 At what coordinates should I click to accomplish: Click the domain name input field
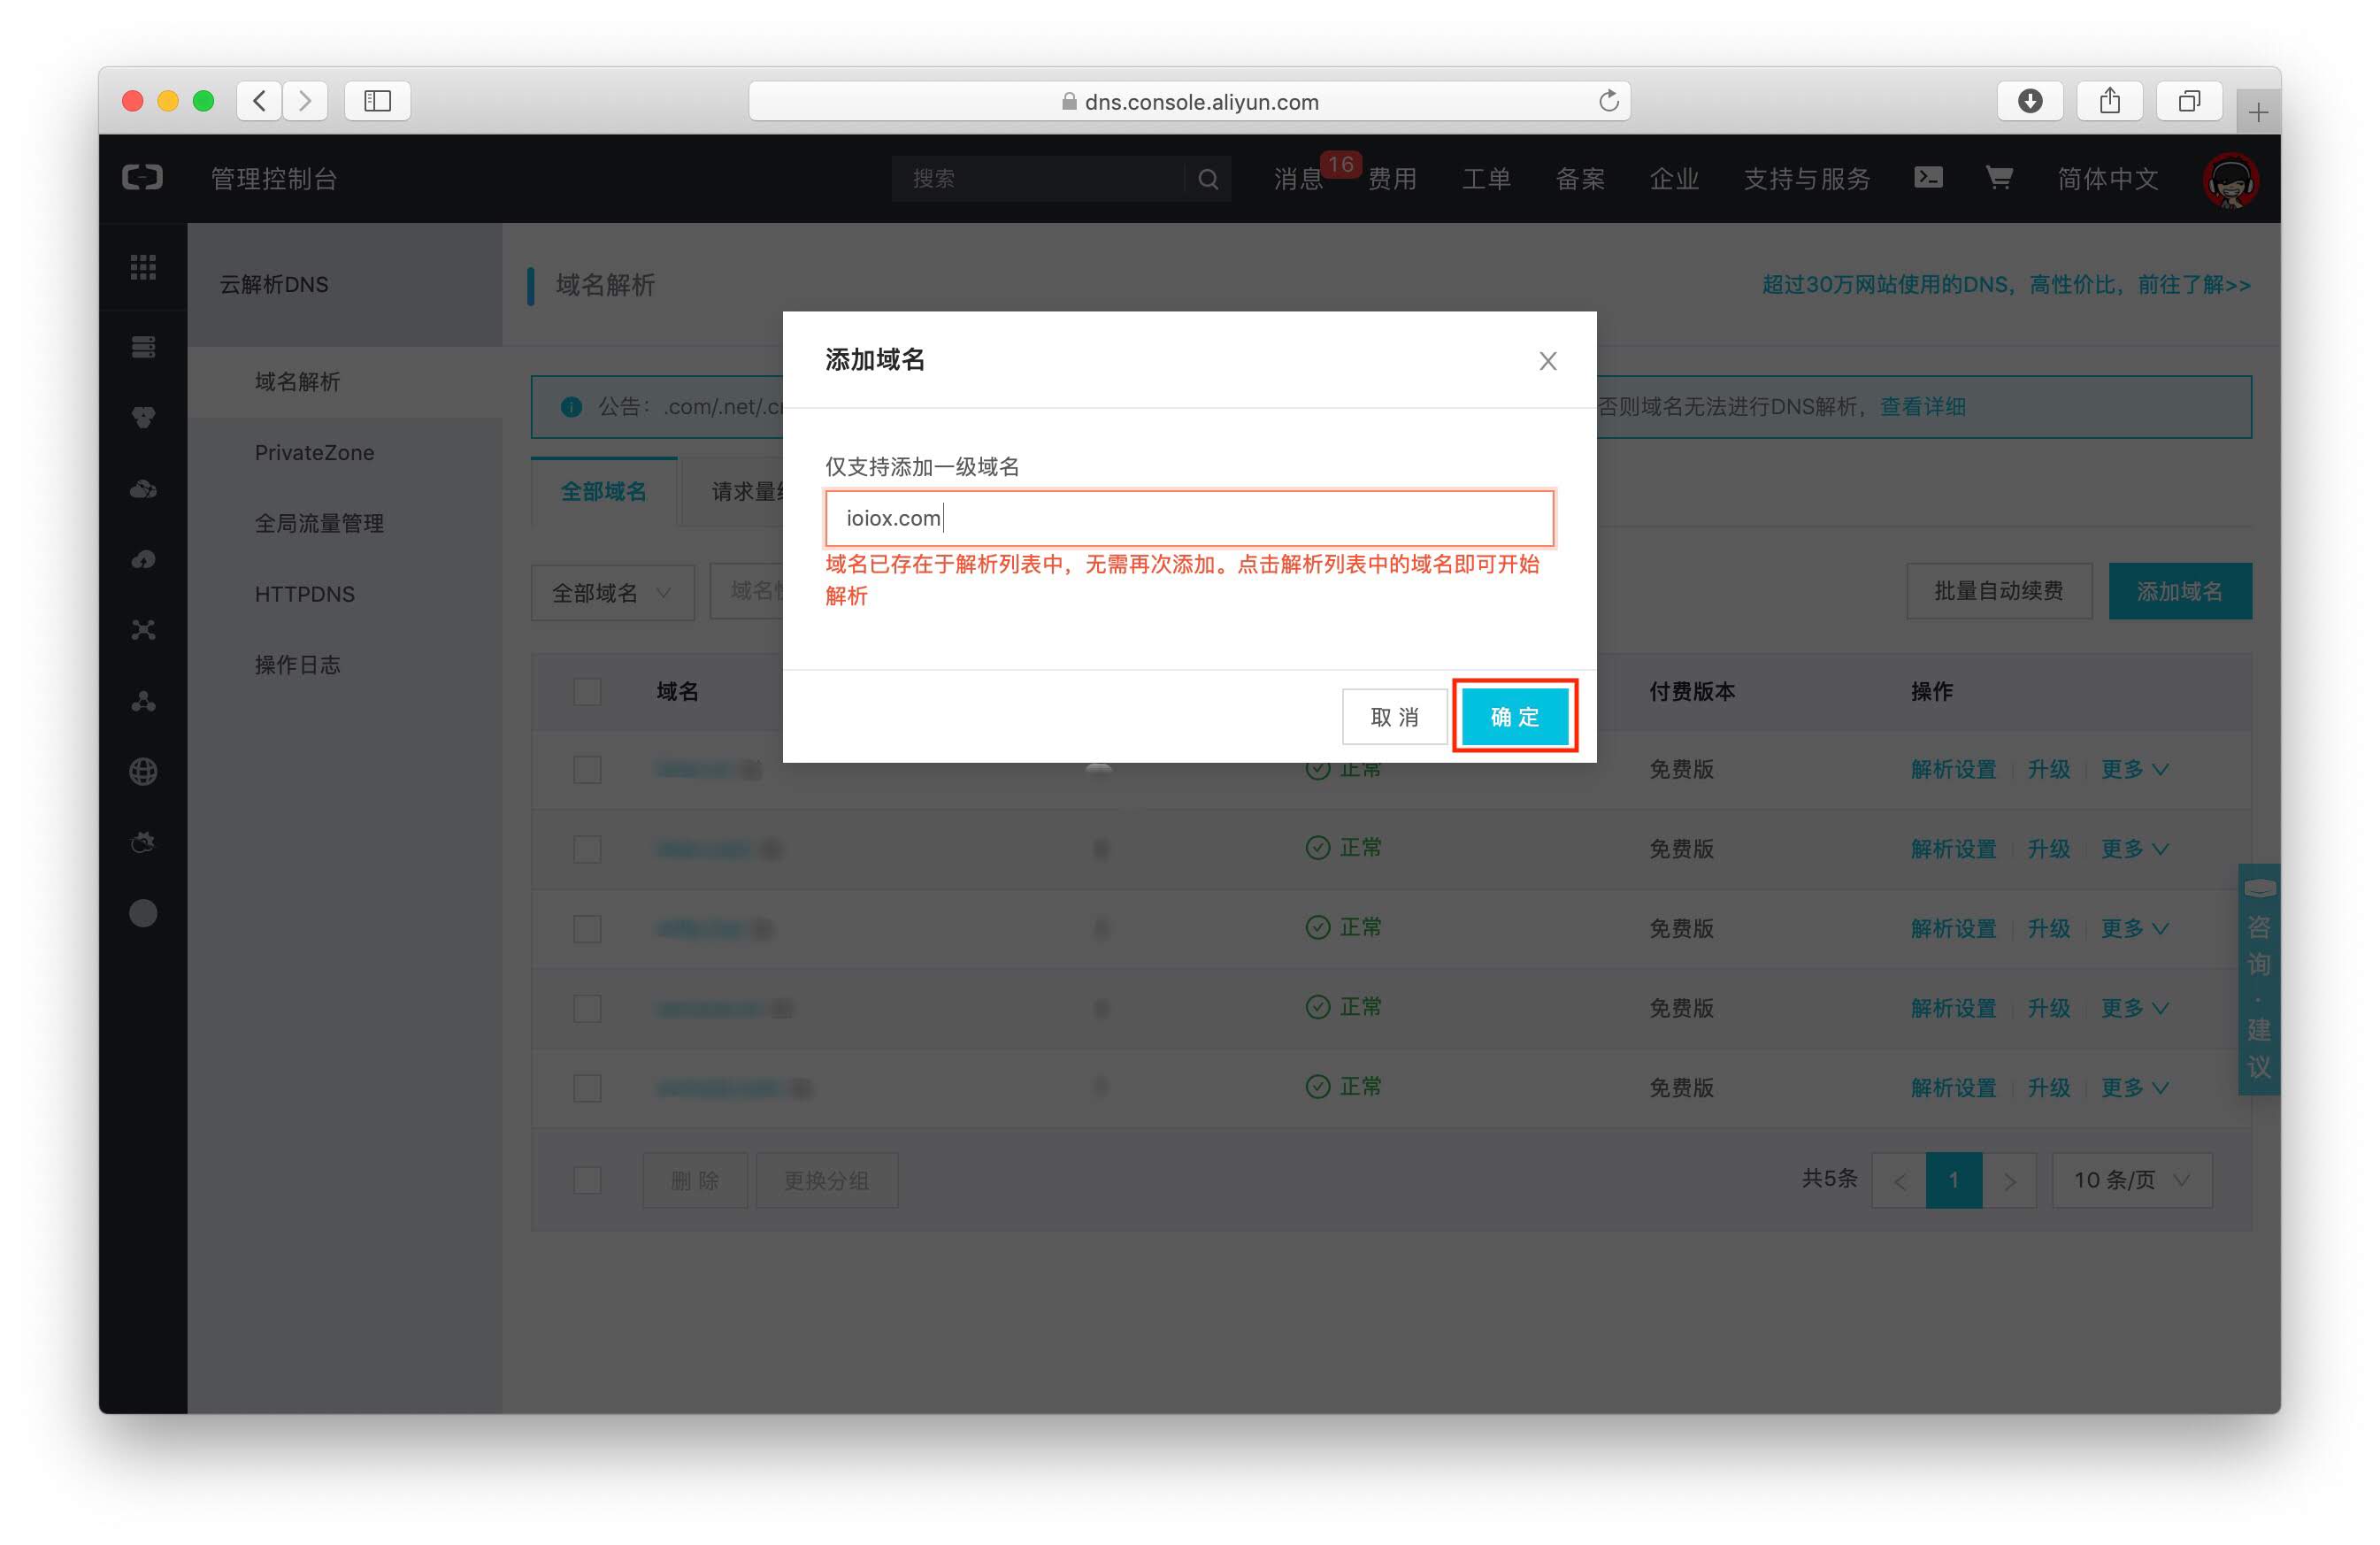pyautogui.click(x=1188, y=518)
